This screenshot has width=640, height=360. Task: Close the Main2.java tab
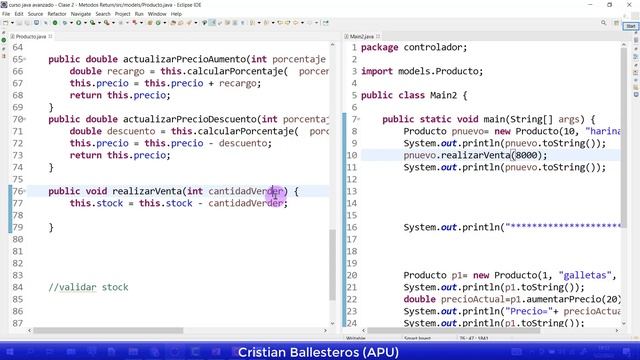378,36
